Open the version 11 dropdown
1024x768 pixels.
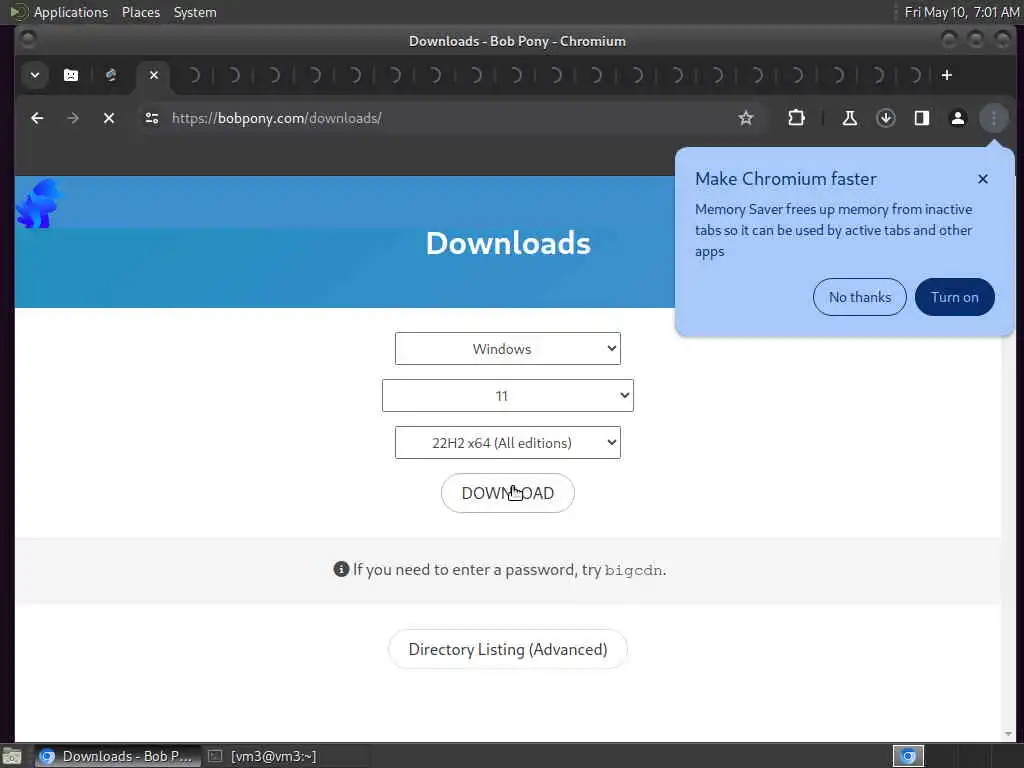[x=507, y=396]
